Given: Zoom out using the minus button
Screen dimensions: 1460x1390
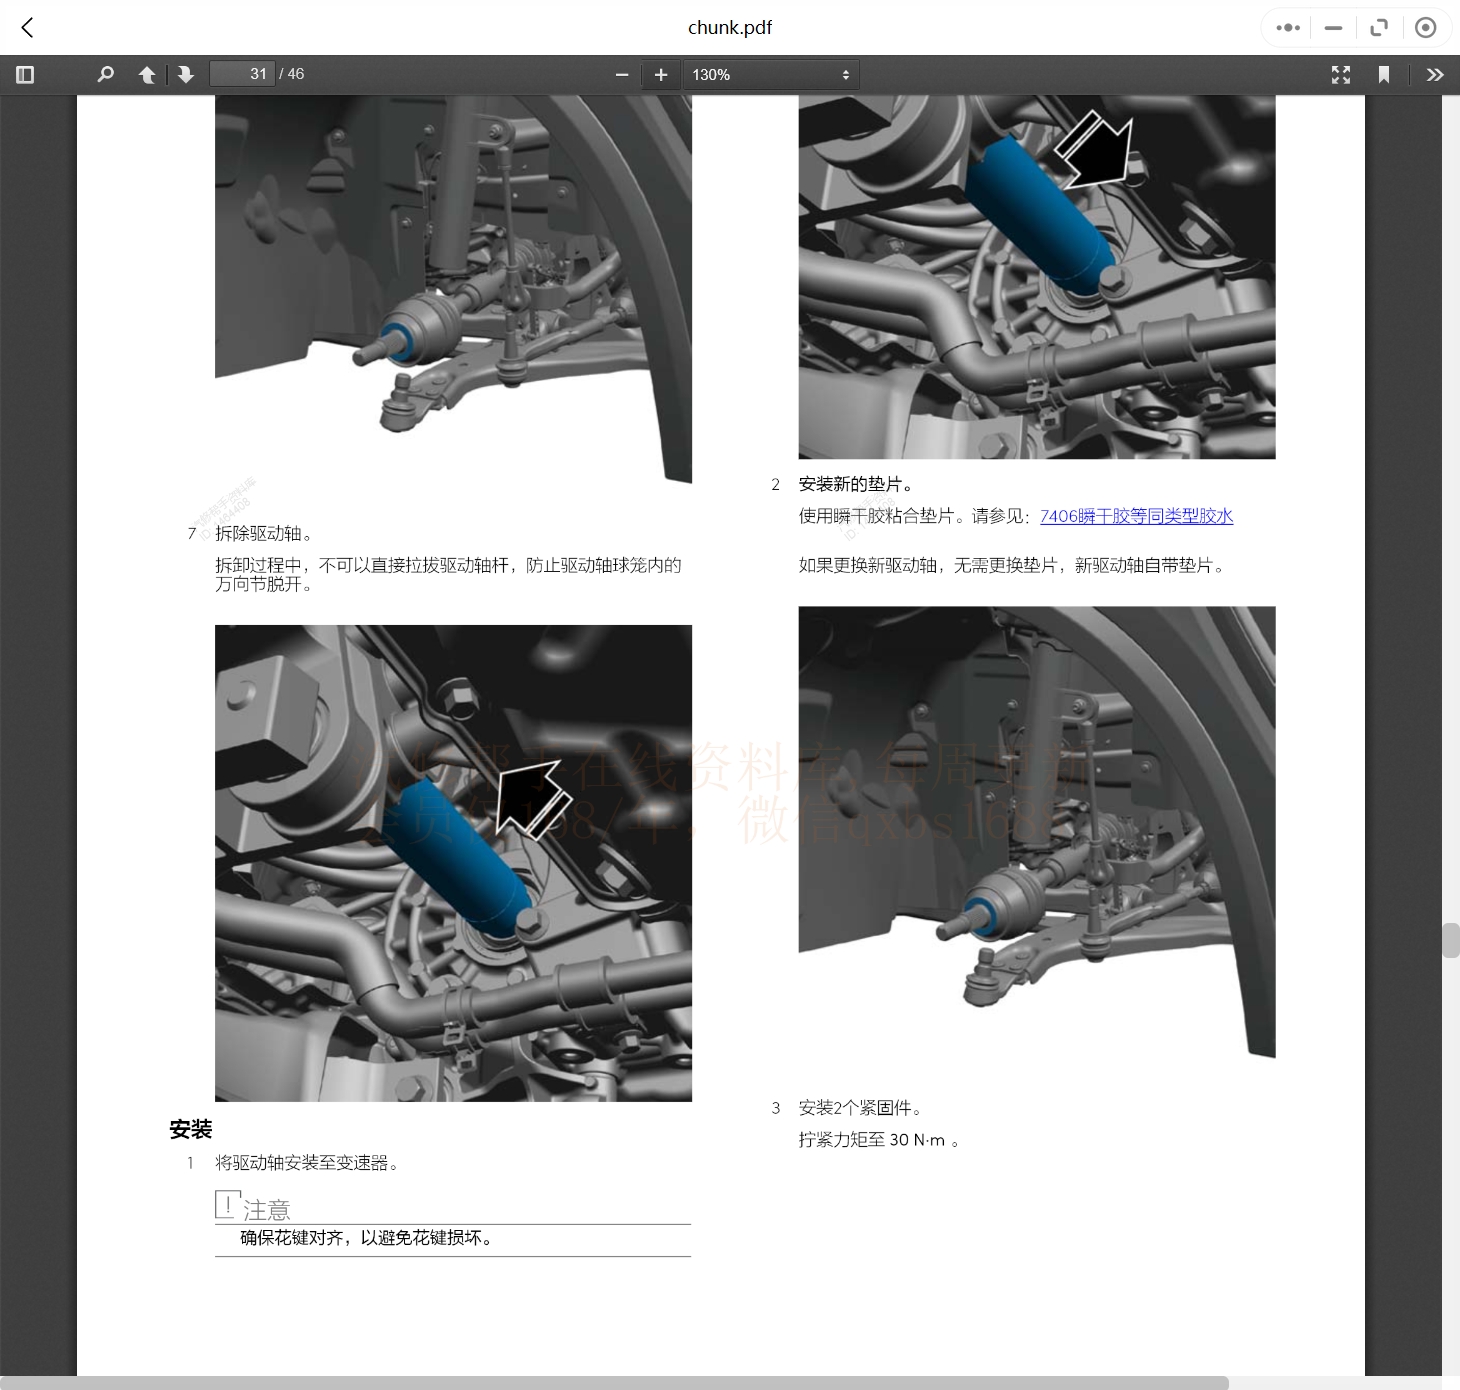Looking at the screenshot, I should click(622, 75).
